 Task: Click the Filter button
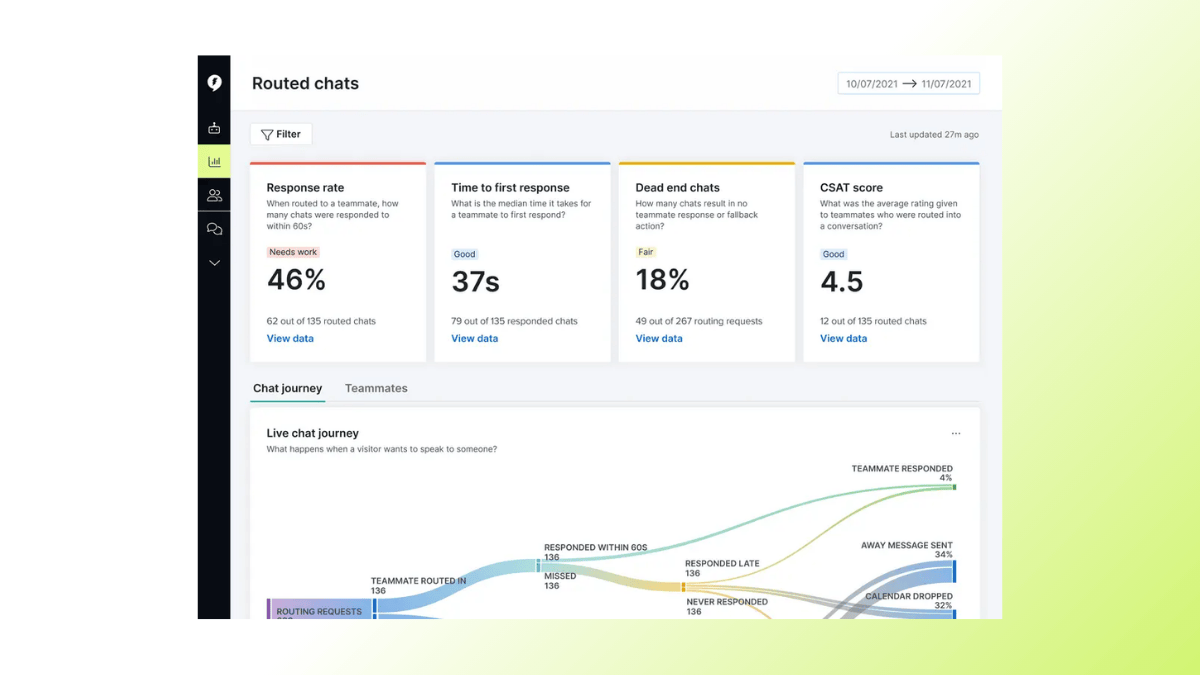coord(280,133)
